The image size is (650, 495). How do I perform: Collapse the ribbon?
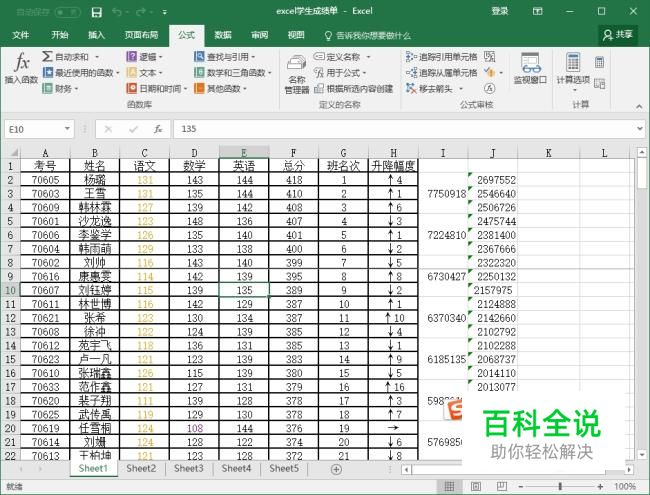pyautogui.click(x=639, y=107)
